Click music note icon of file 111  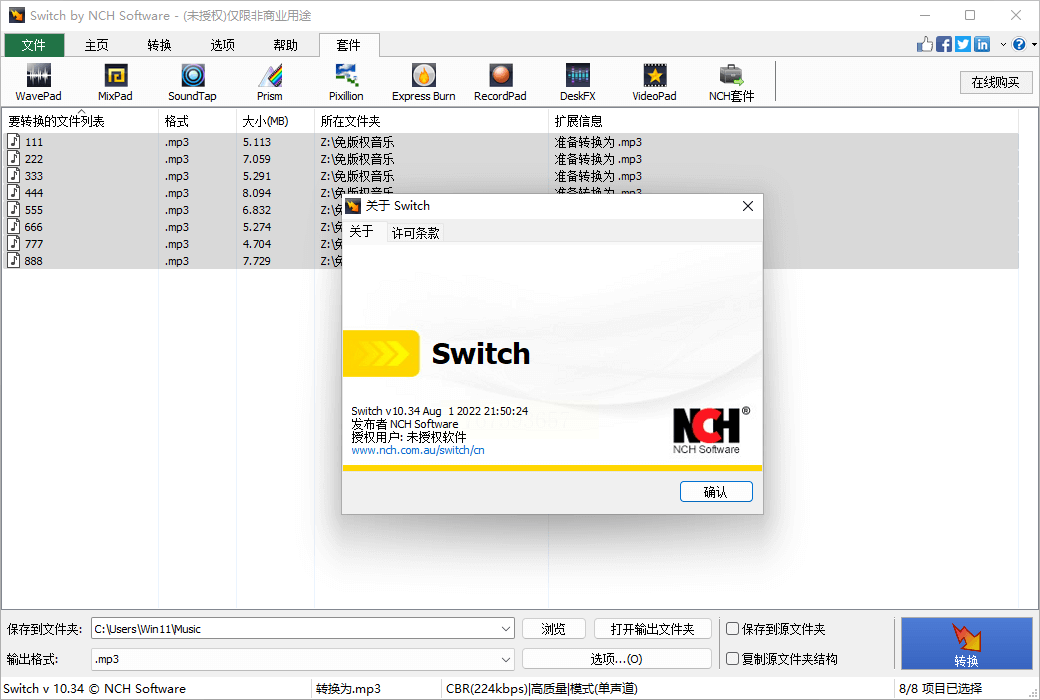(x=14, y=141)
